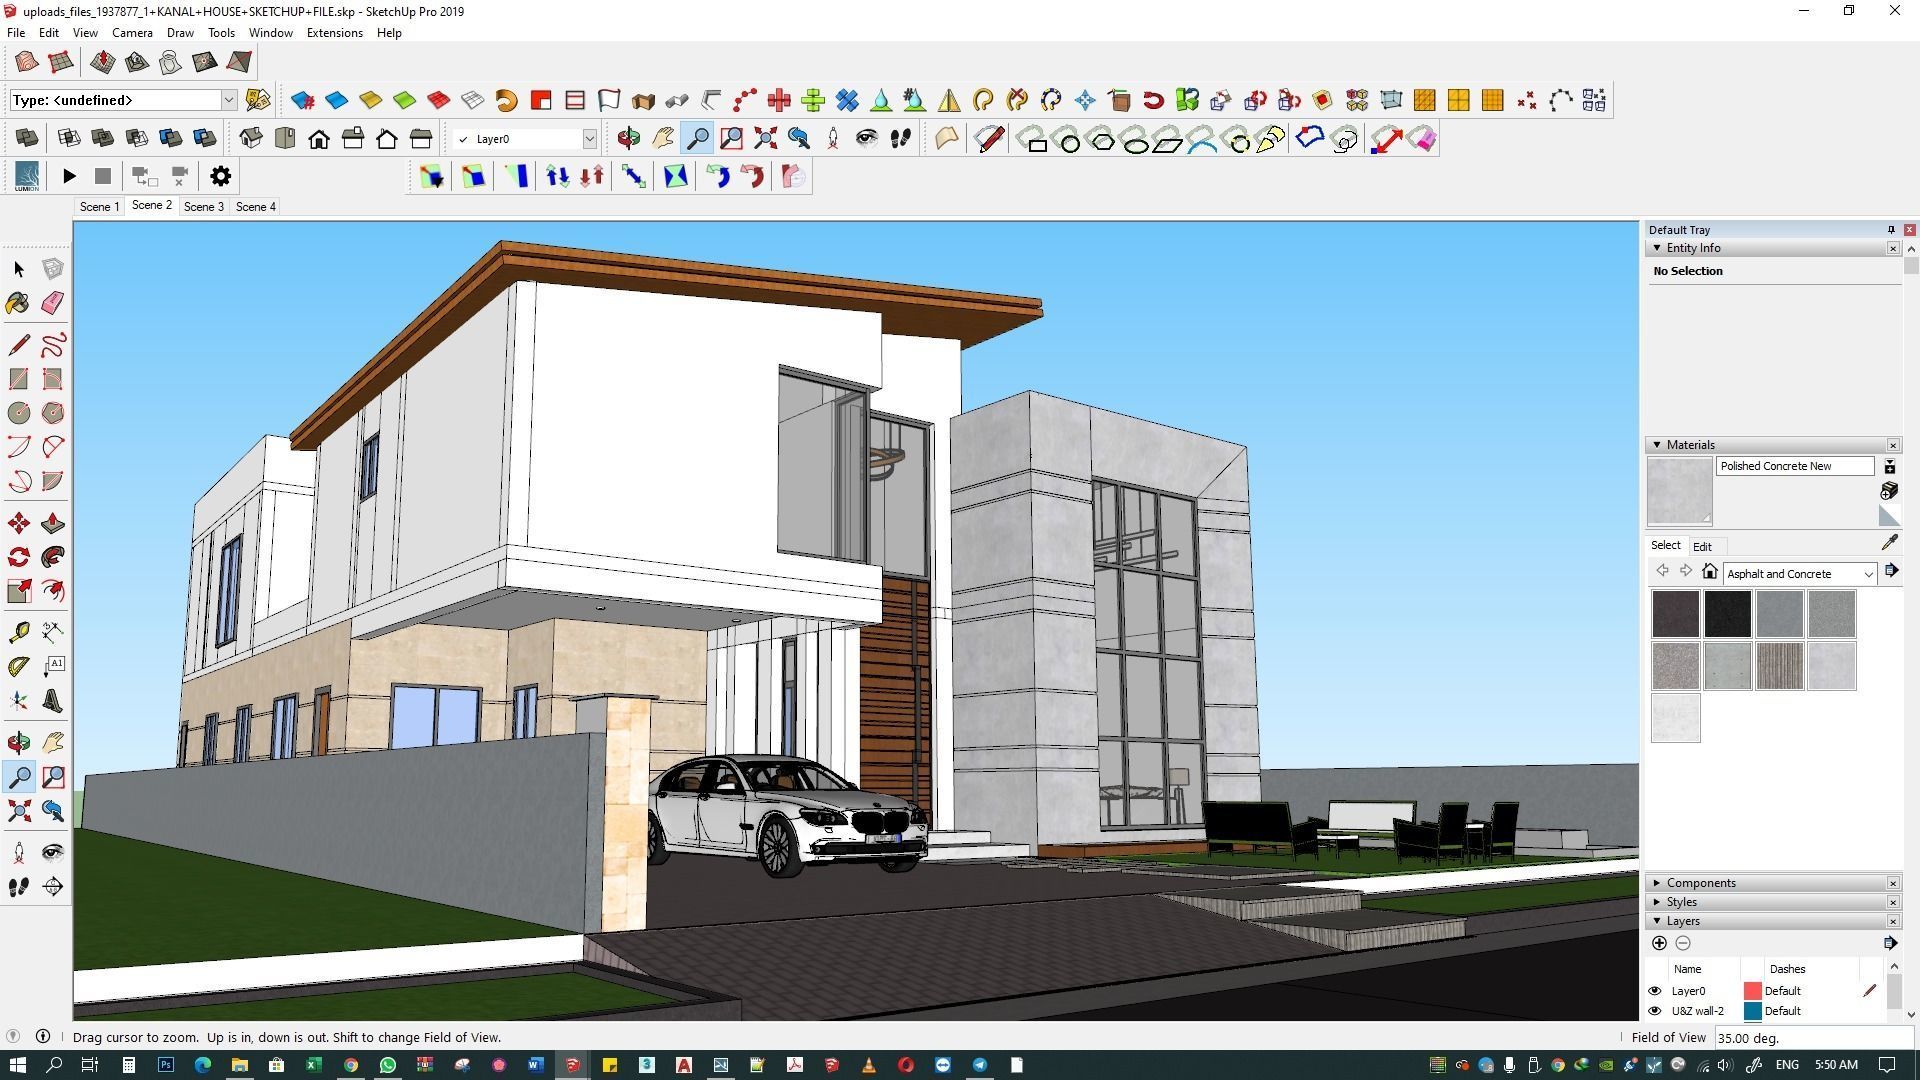Choose the Paint Bucket tool
Screen dimensions: 1920x1080
point(19,303)
